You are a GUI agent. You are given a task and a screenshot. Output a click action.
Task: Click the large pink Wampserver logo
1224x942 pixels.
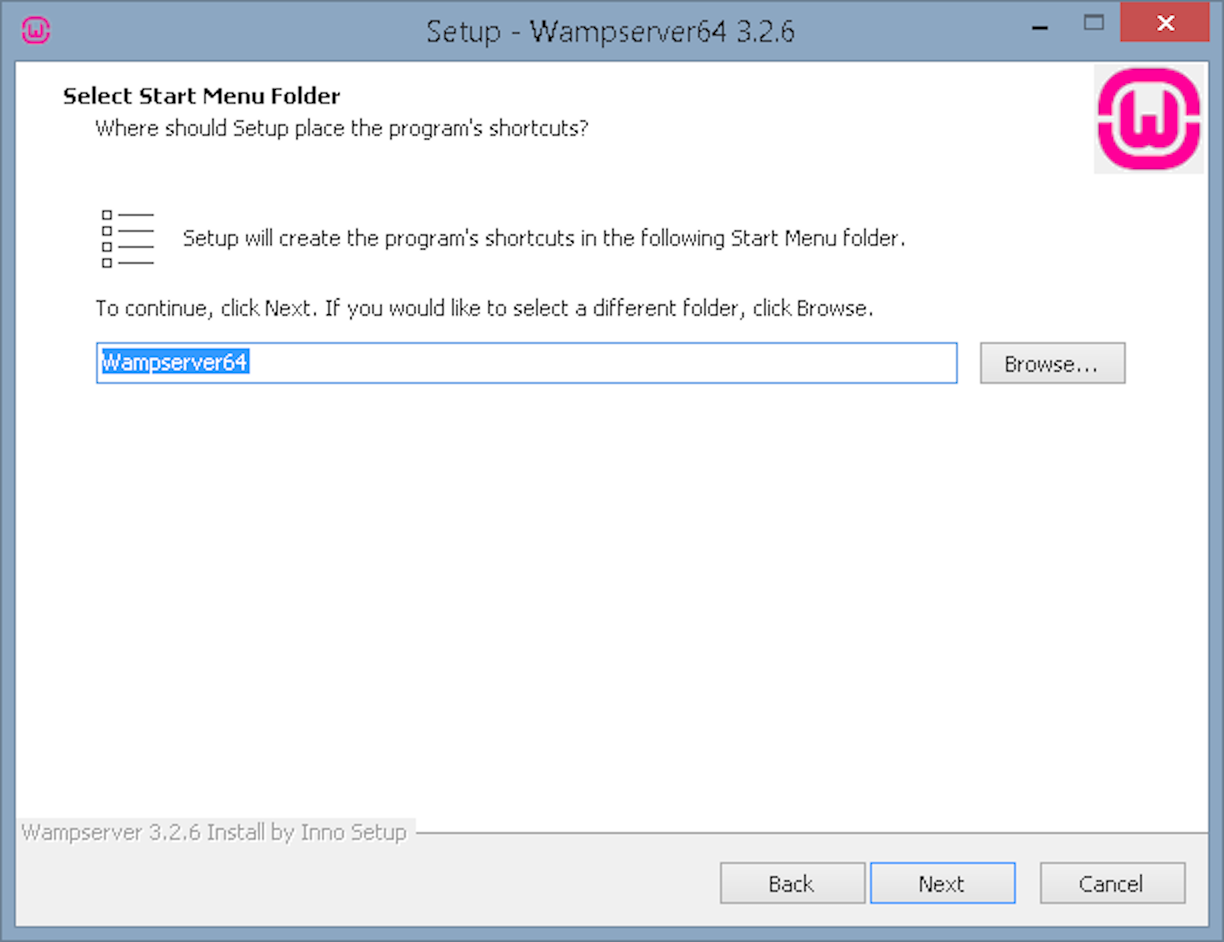coord(1149,119)
